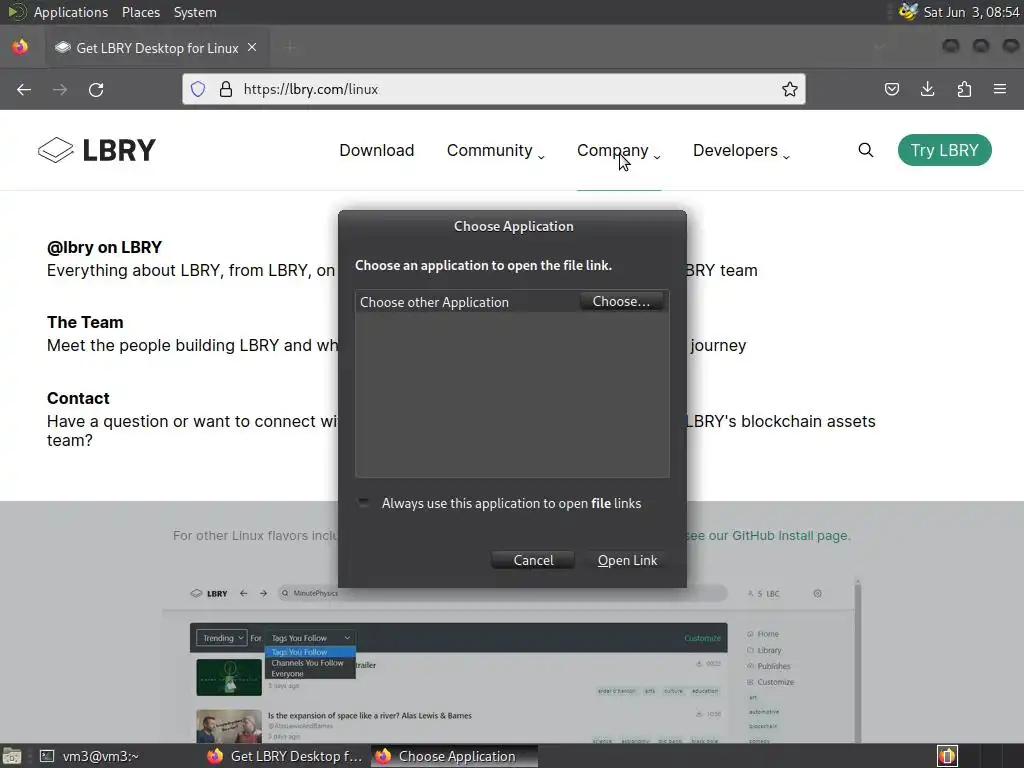This screenshot has width=1024, height=768.
Task: Click the Open Link button
Action: (627, 560)
